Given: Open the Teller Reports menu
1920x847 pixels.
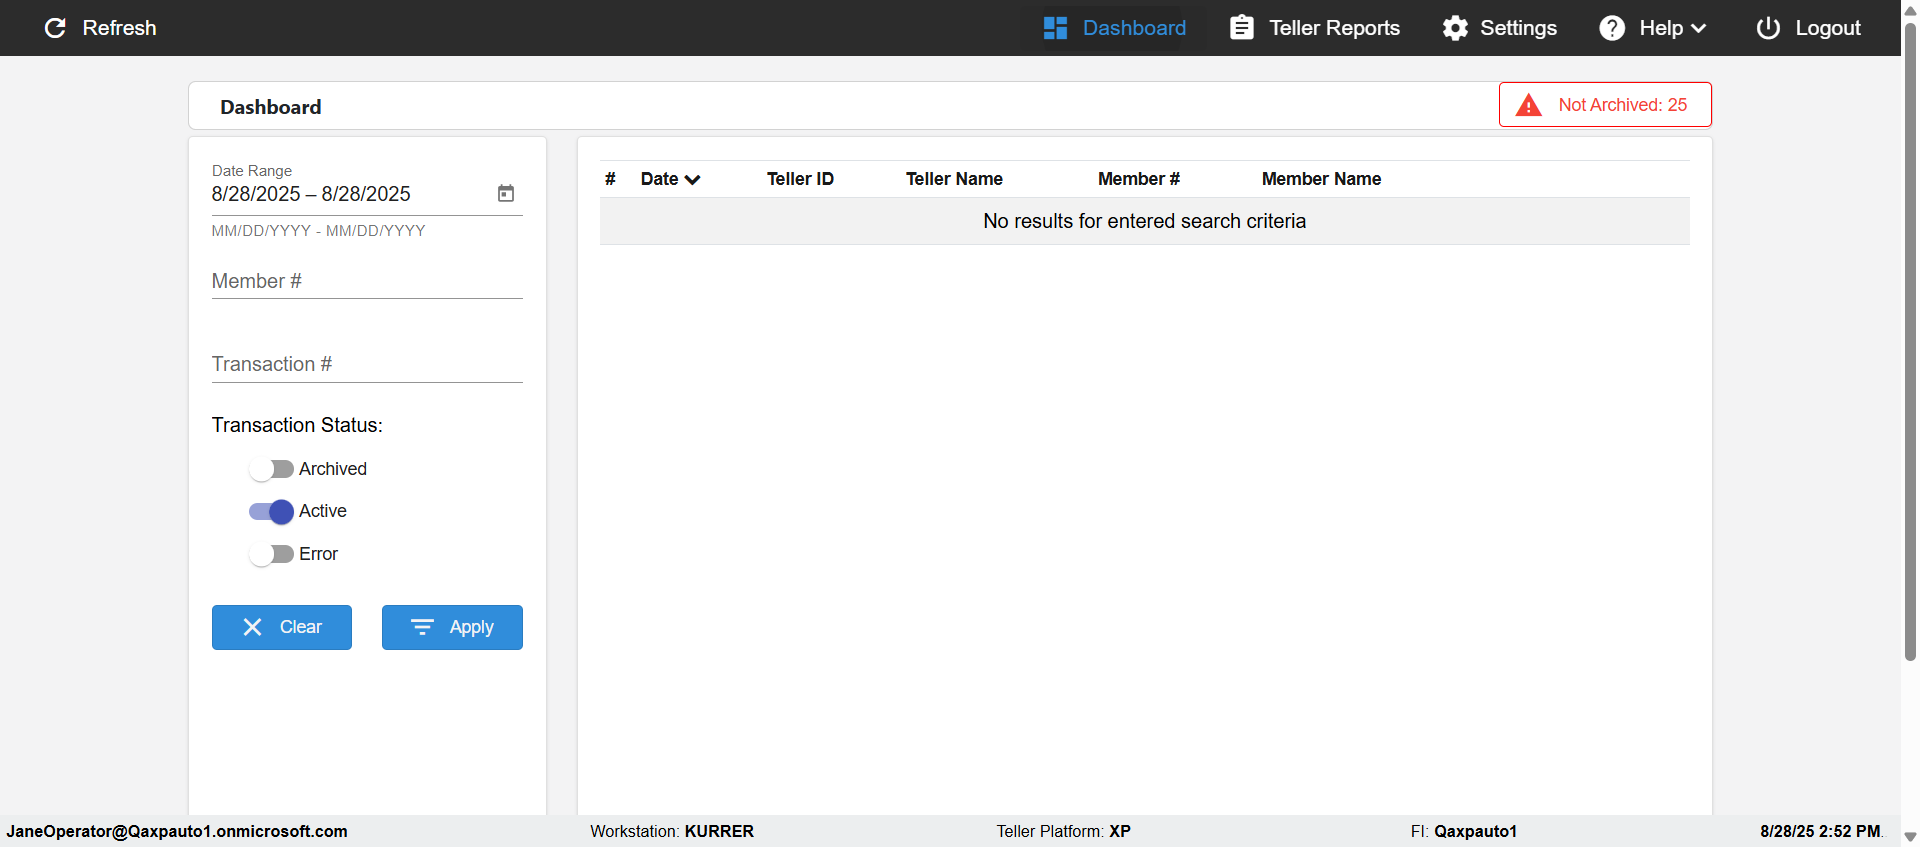Looking at the screenshot, I should tap(1315, 28).
